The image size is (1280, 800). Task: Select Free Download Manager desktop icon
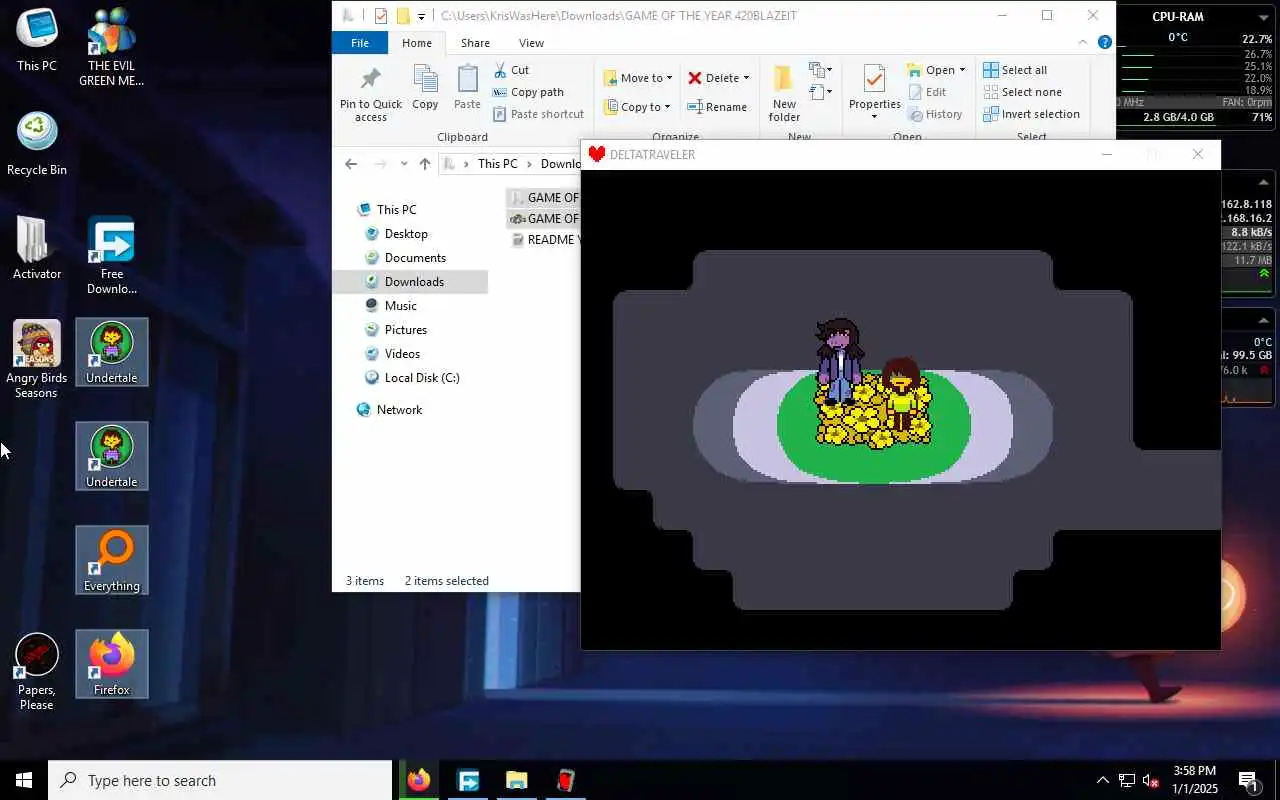click(112, 256)
